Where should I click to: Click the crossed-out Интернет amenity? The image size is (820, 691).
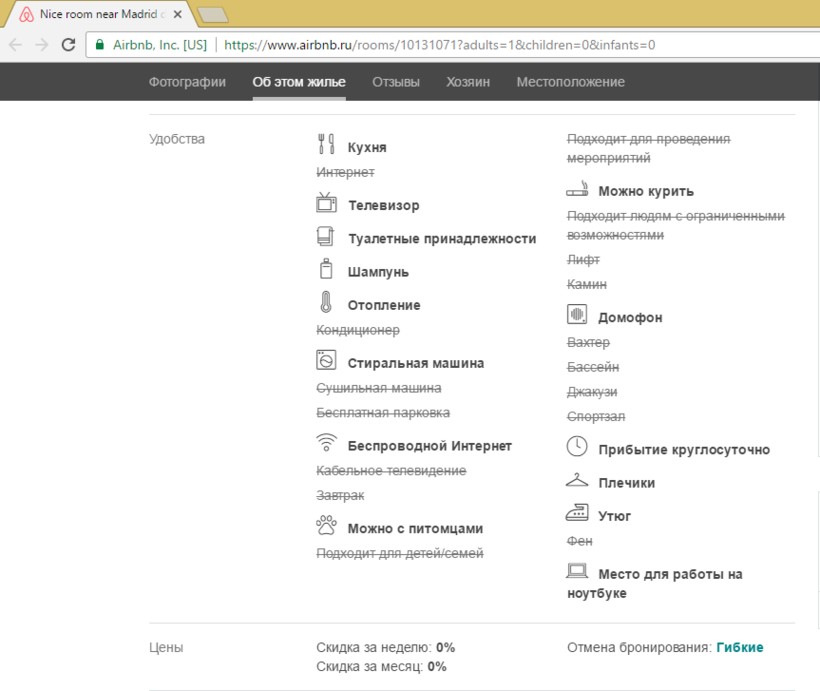[345, 172]
